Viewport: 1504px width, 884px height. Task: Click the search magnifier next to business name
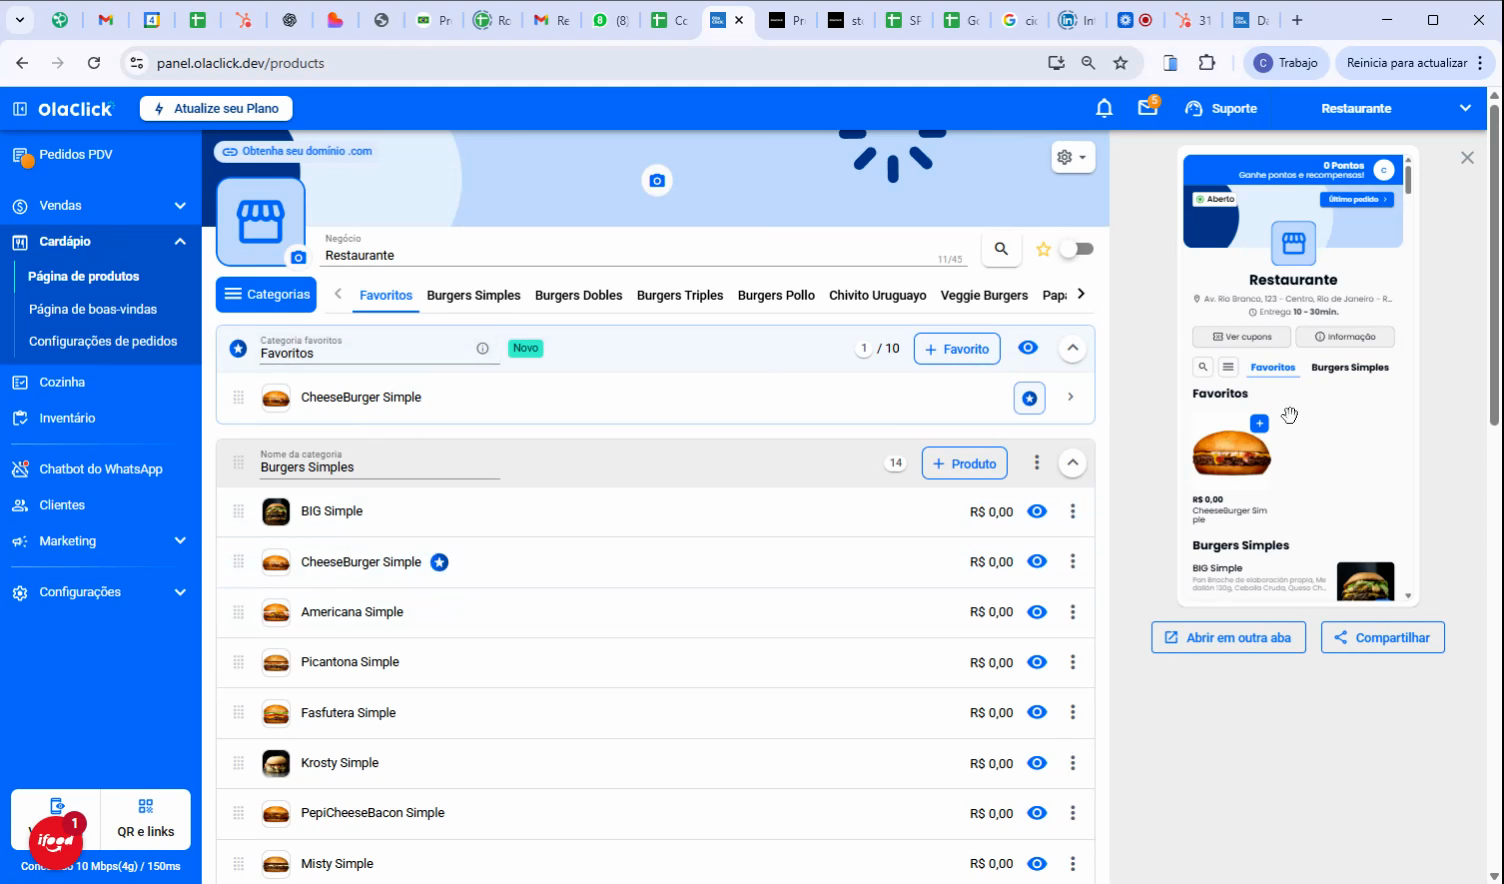pos(1001,249)
